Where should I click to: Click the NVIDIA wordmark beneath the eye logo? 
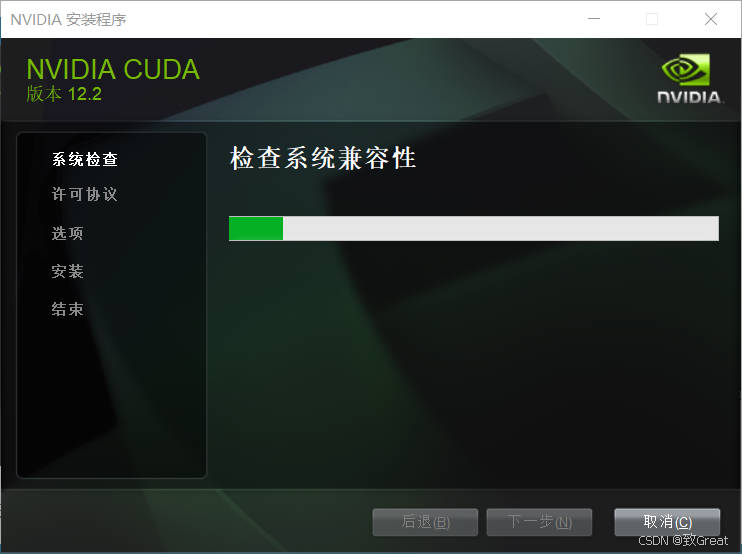click(x=689, y=97)
